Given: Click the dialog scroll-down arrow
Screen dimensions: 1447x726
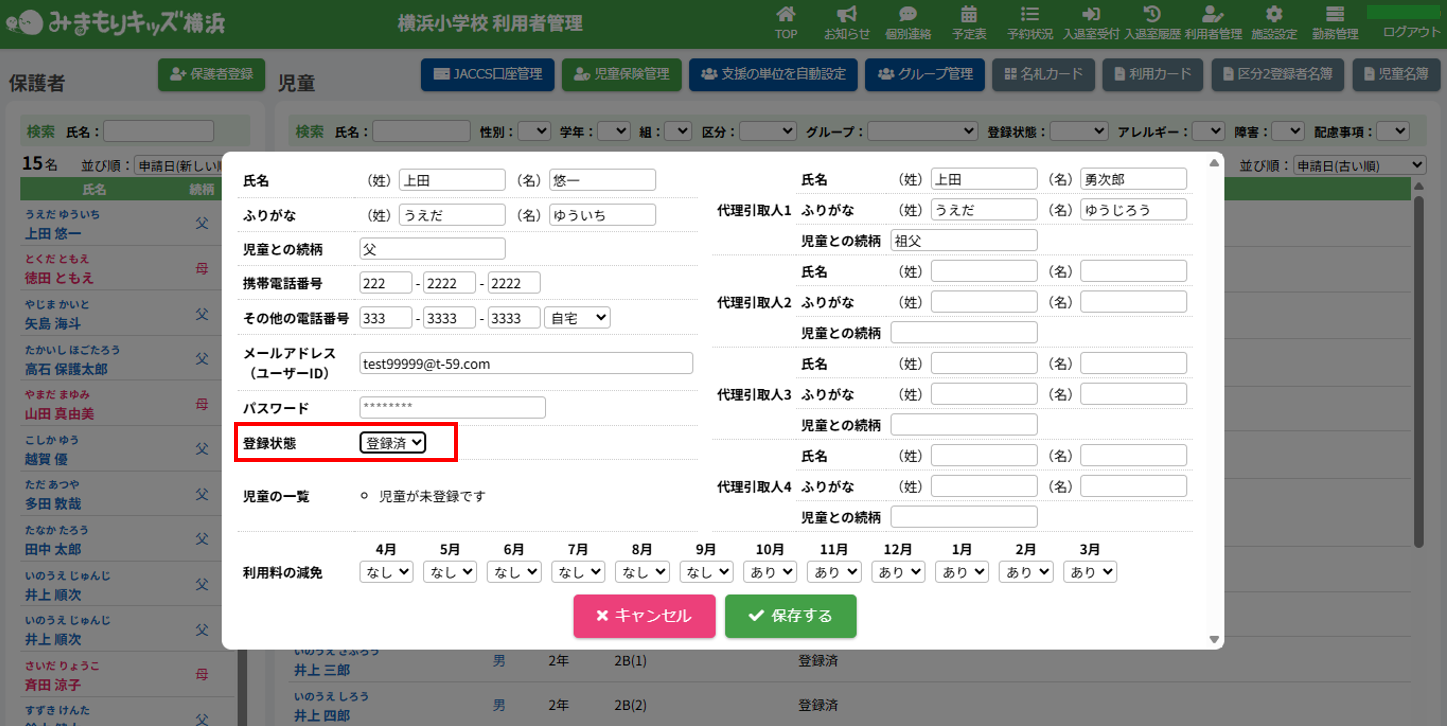Looking at the screenshot, I should tap(1215, 640).
